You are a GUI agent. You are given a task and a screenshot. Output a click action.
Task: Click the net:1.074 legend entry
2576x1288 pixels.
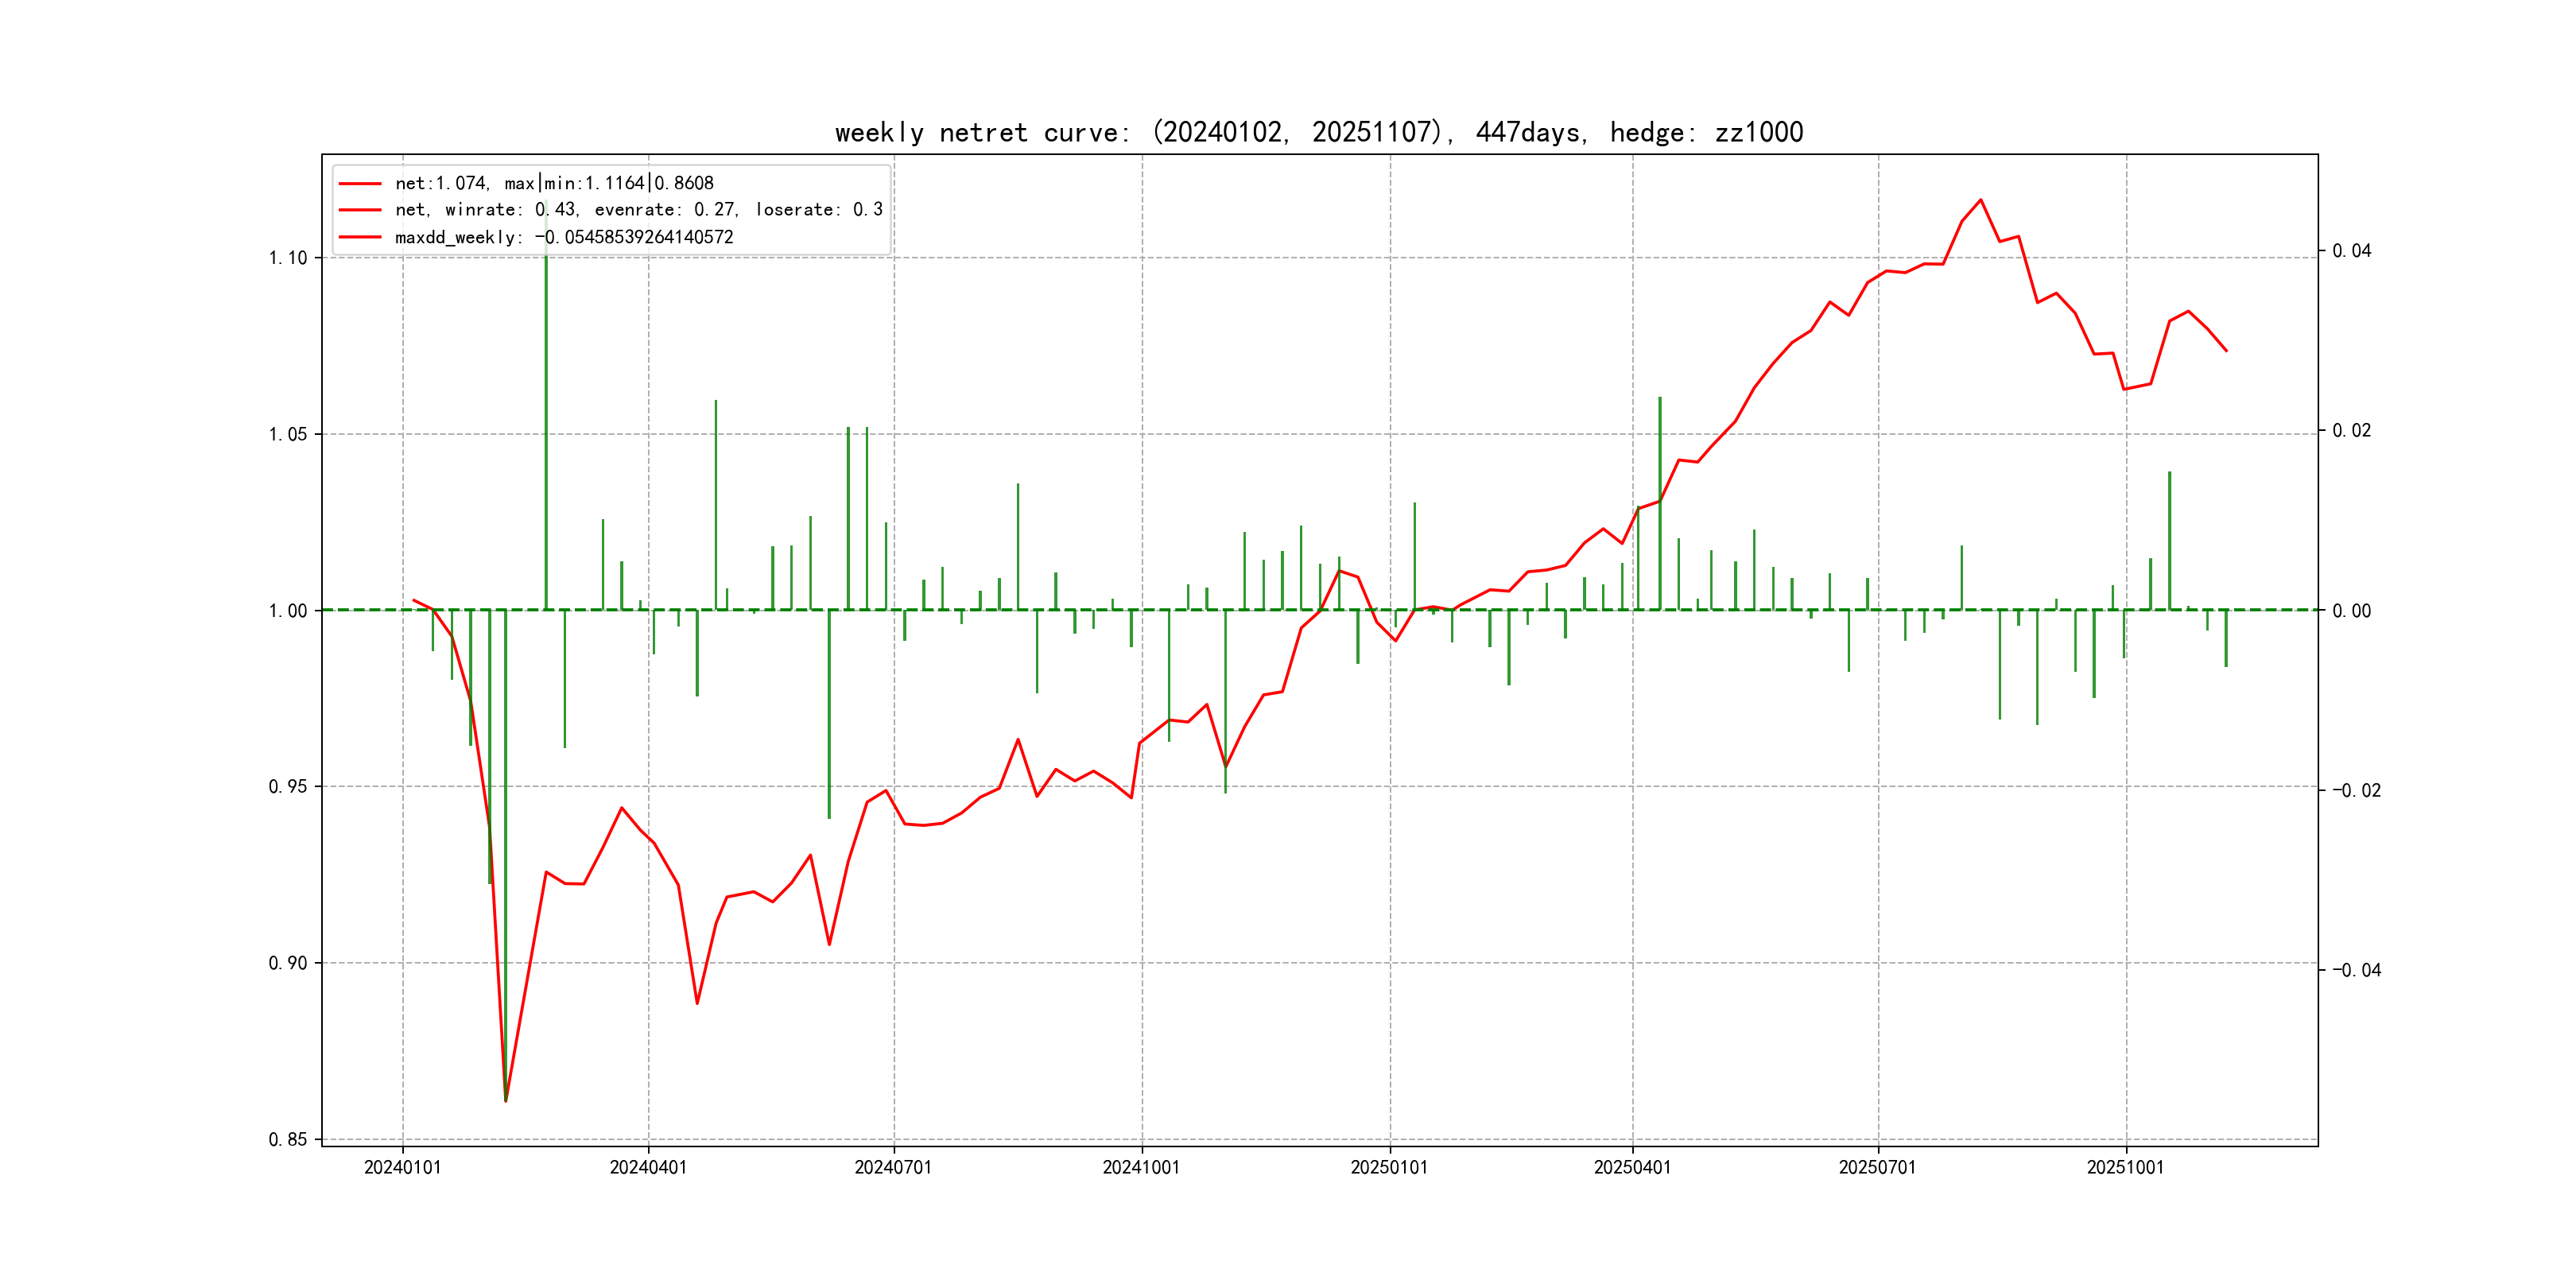tap(554, 183)
